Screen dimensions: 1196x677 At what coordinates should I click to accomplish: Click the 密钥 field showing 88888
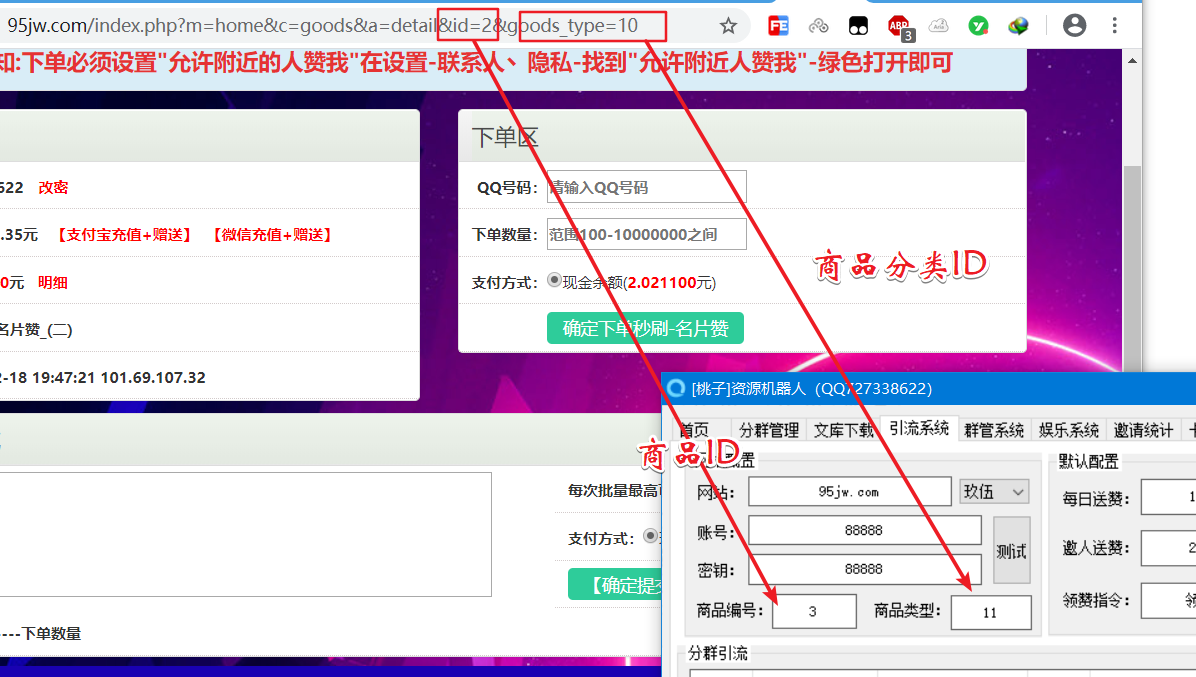pos(864,569)
